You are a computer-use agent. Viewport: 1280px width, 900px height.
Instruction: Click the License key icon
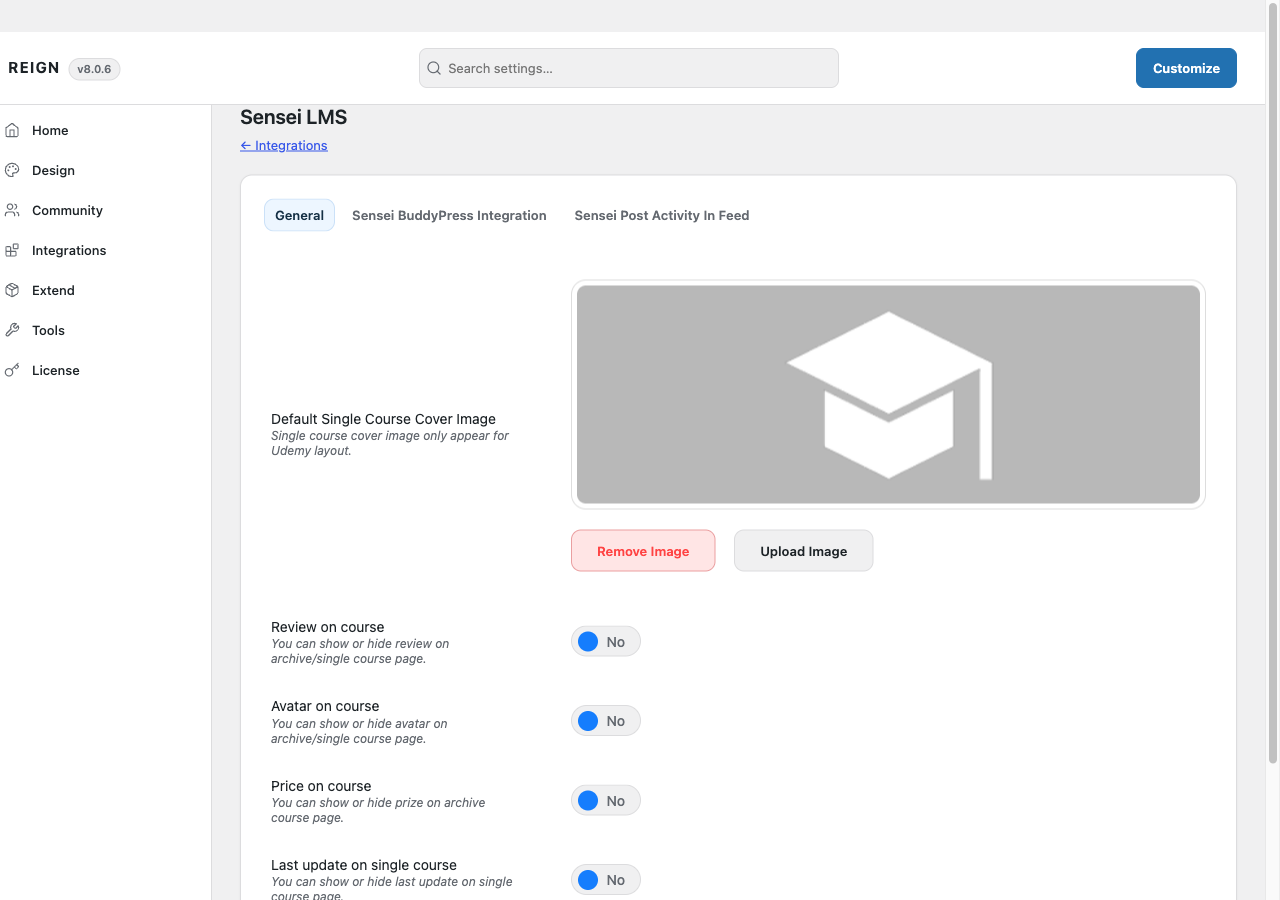(x=12, y=370)
